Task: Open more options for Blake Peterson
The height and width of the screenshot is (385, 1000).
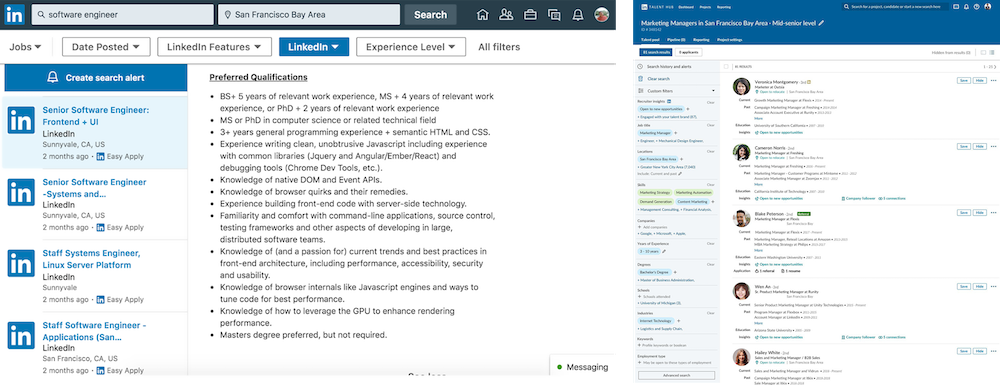Action: point(993,213)
